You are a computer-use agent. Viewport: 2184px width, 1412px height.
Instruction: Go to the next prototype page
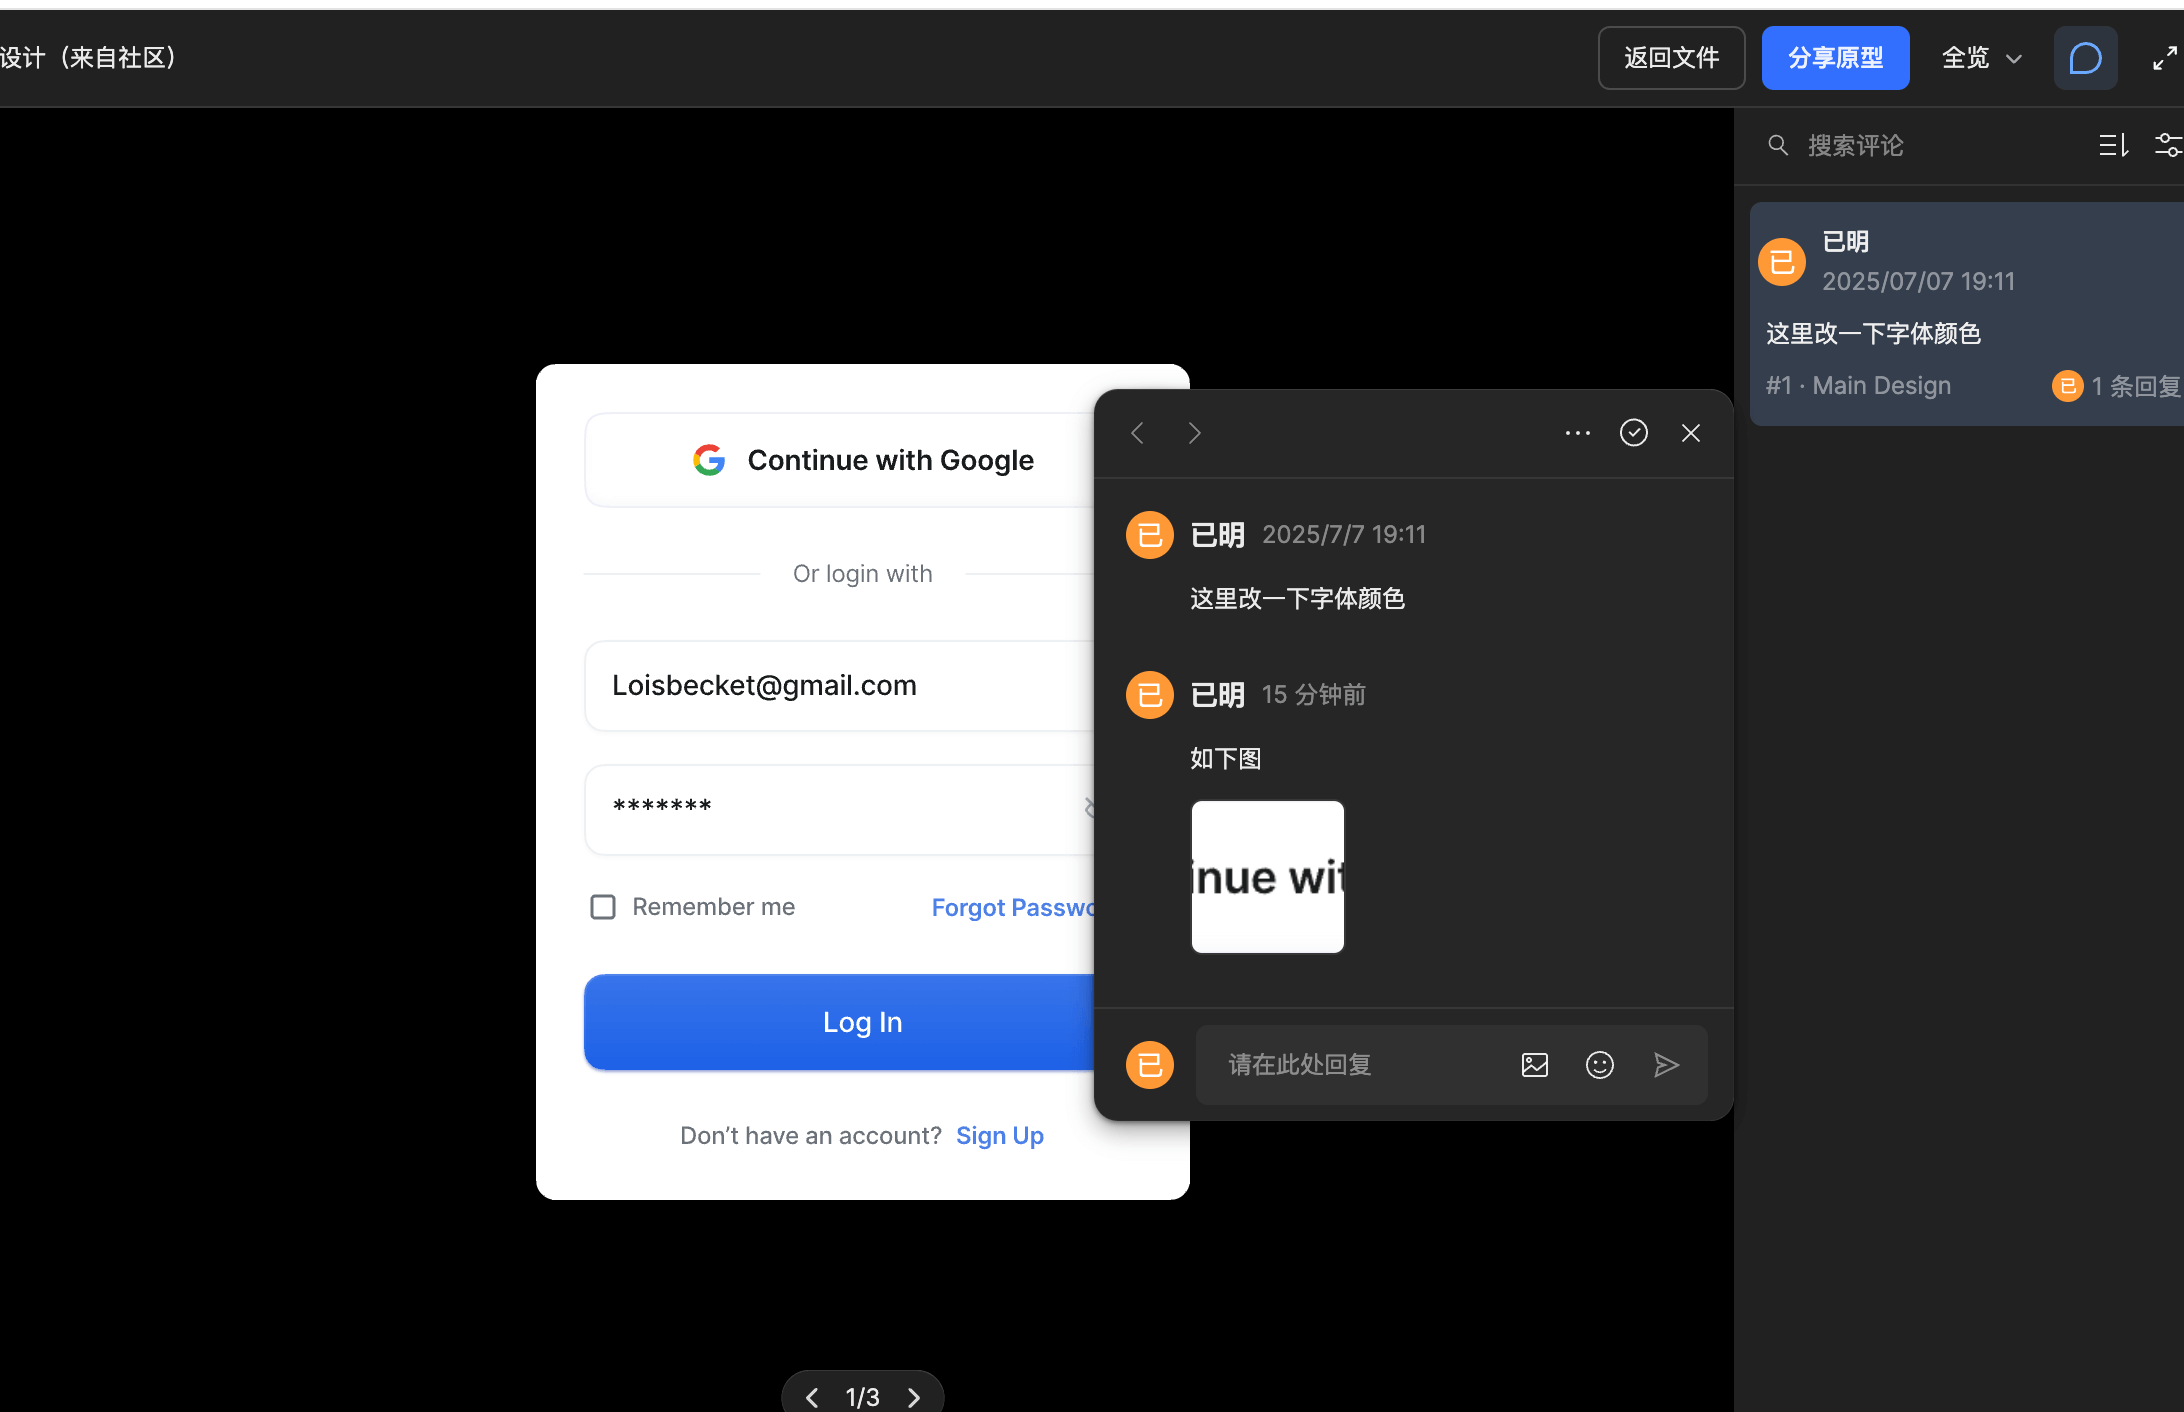(914, 1397)
